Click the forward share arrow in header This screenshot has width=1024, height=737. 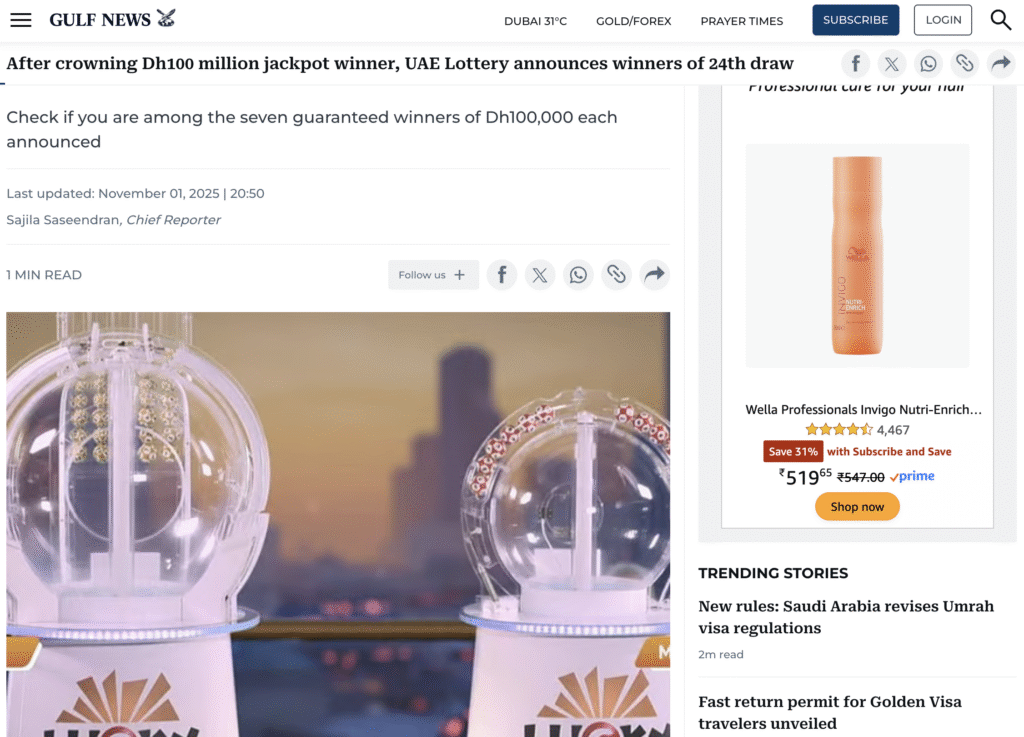click(1001, 63)
